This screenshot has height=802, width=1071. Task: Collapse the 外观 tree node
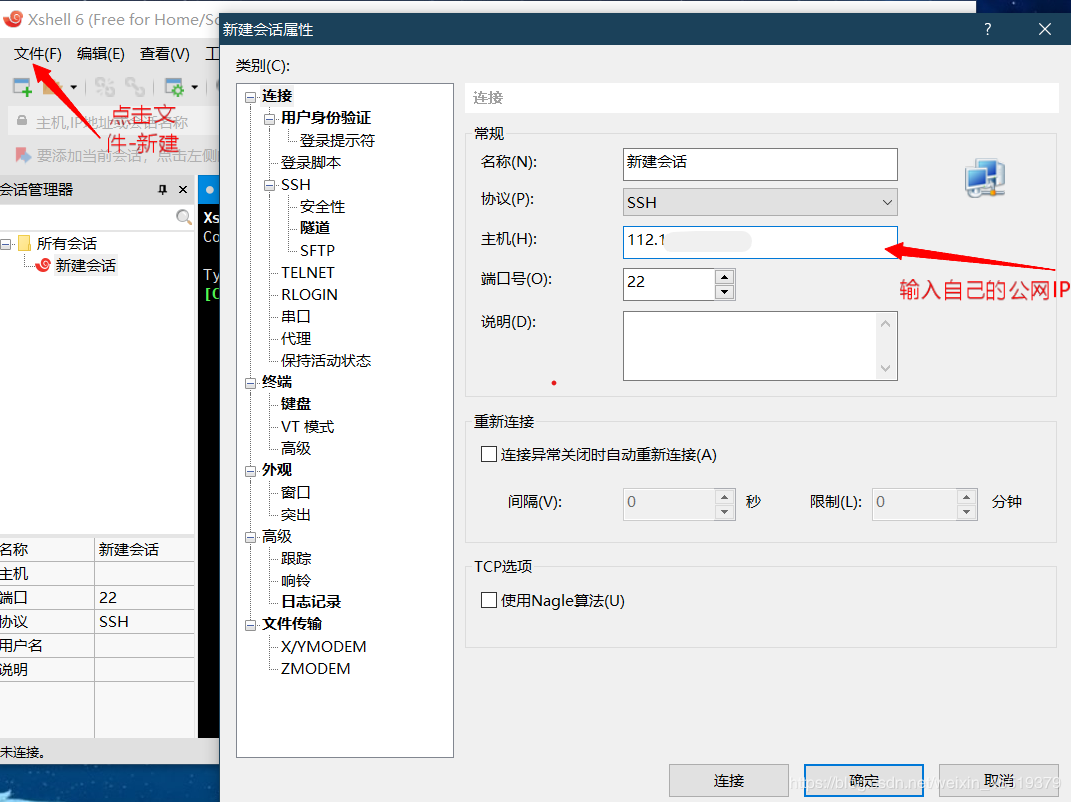click(x=251, y=471)
